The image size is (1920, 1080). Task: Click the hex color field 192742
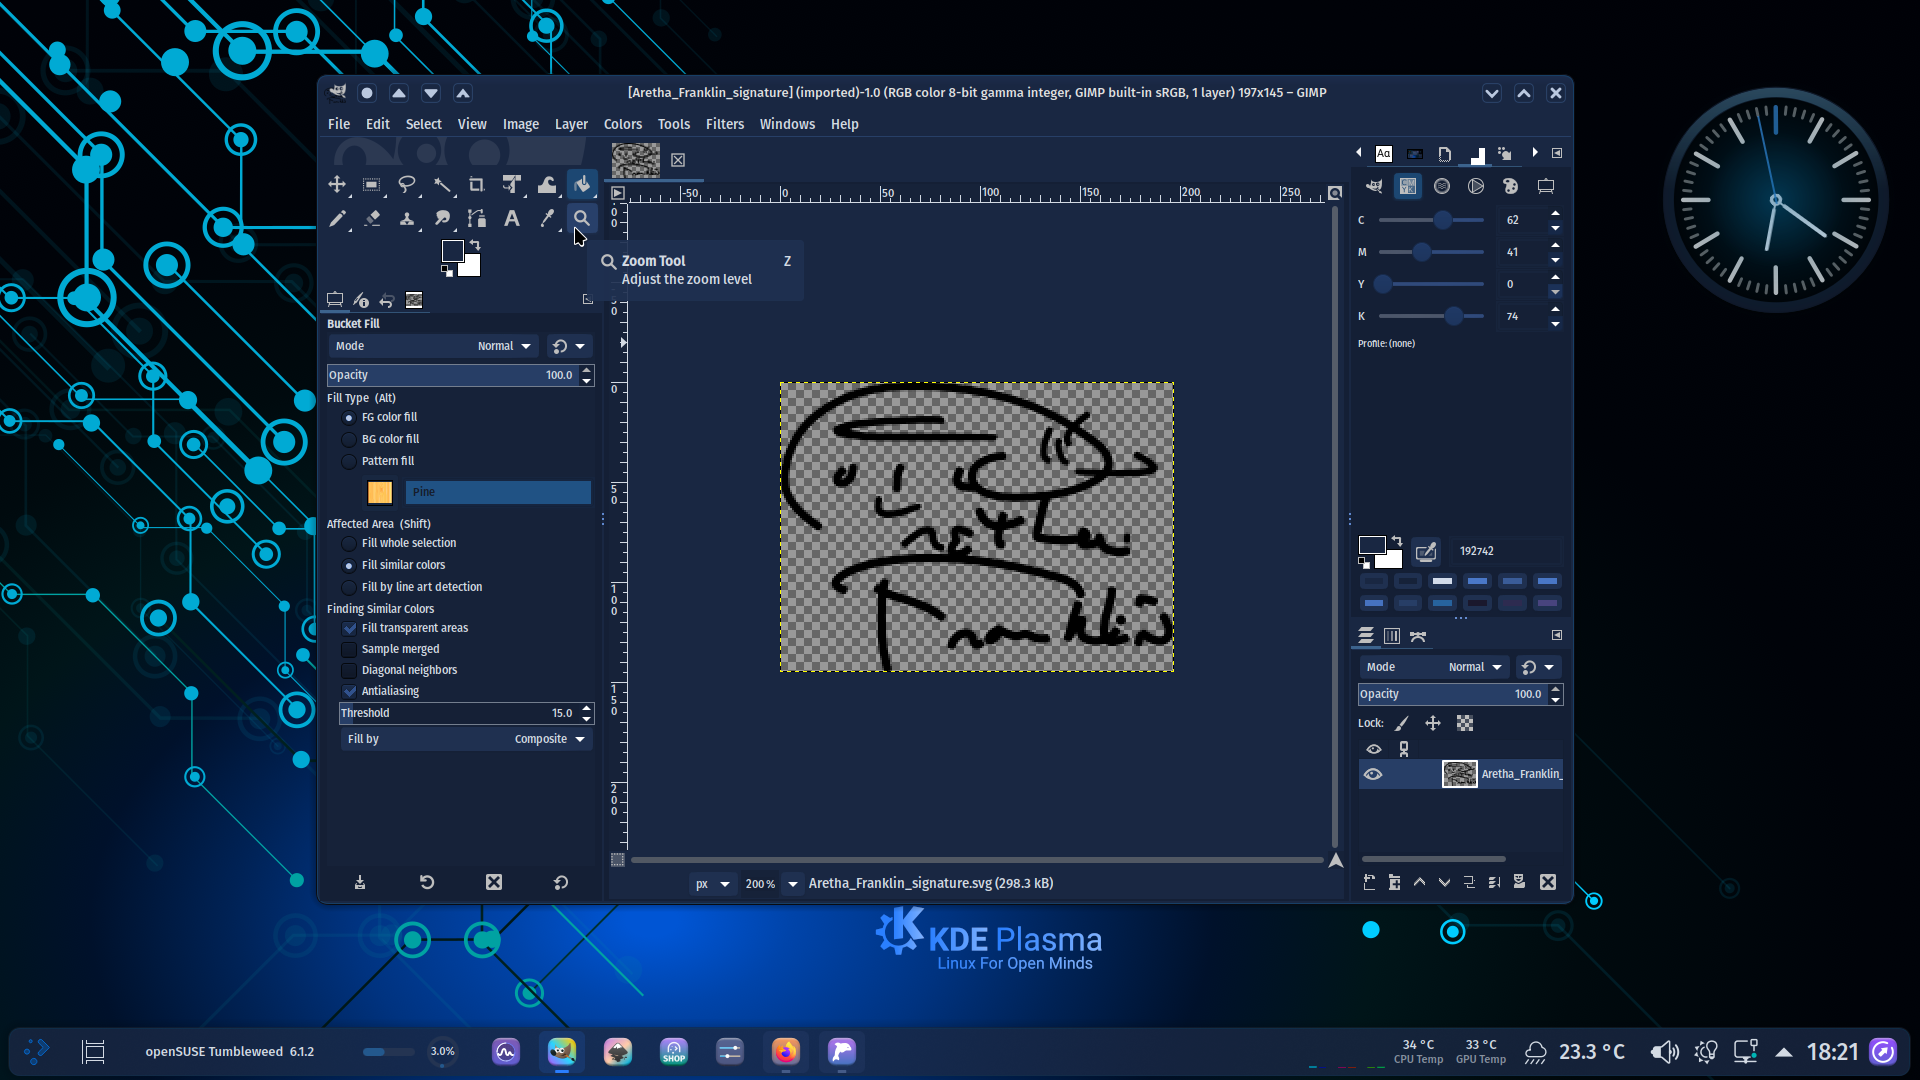[1508, 551]
